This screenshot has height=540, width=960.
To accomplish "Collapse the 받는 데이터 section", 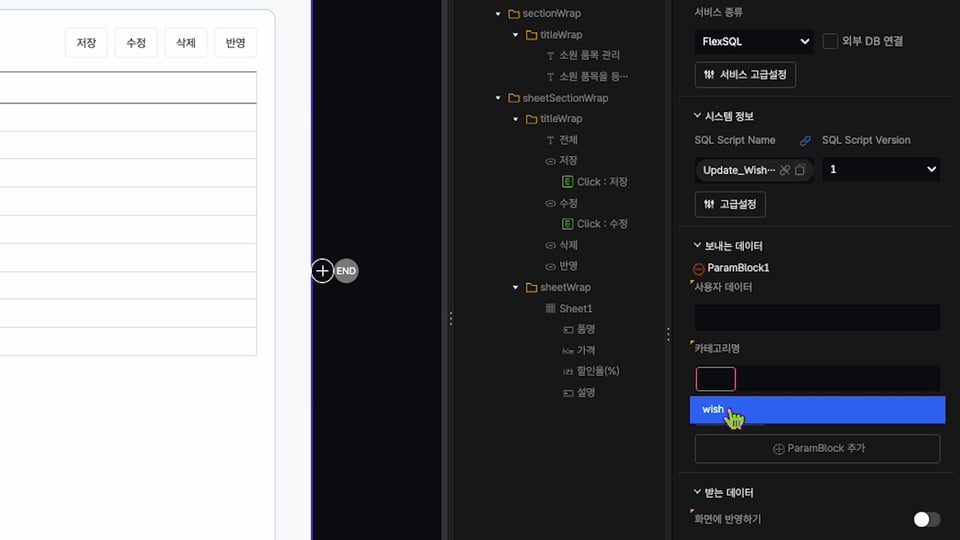I will tap(697, 492).
